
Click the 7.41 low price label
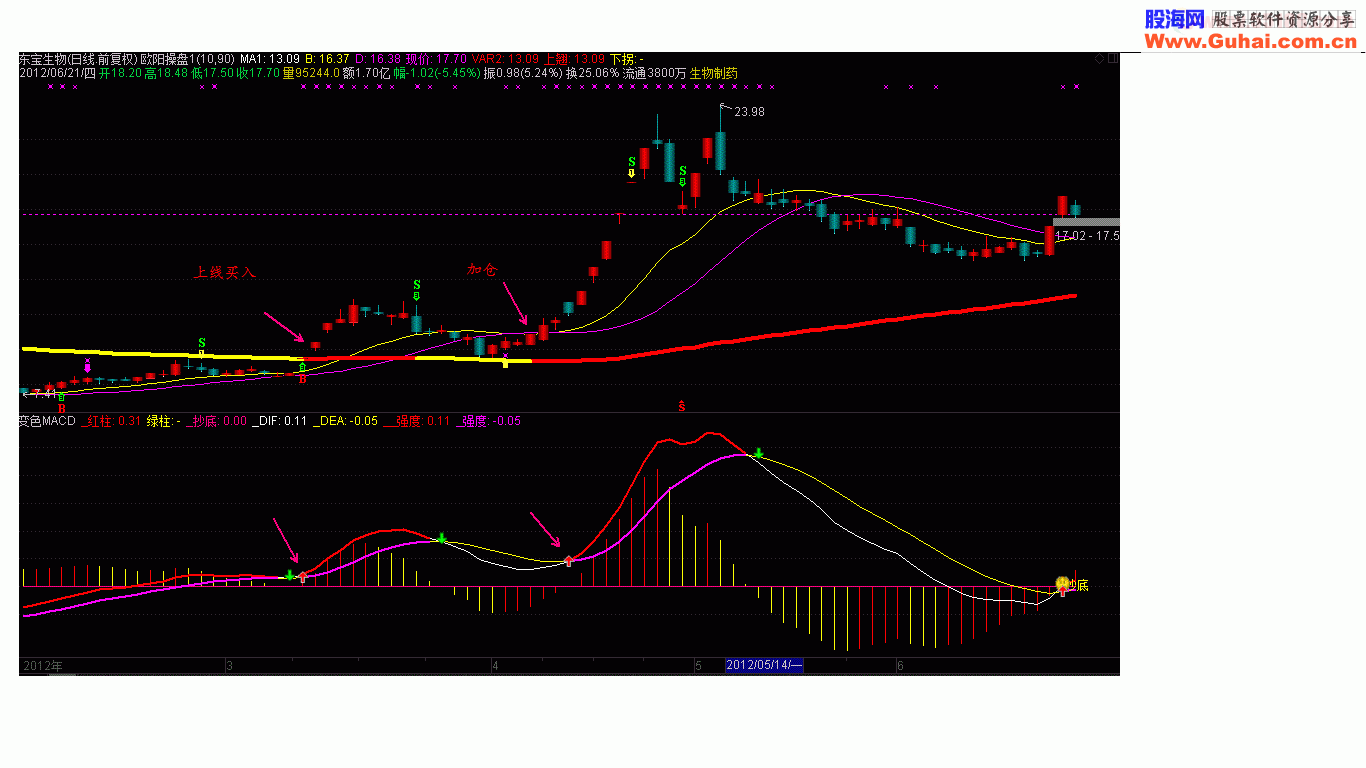[44, 394]
